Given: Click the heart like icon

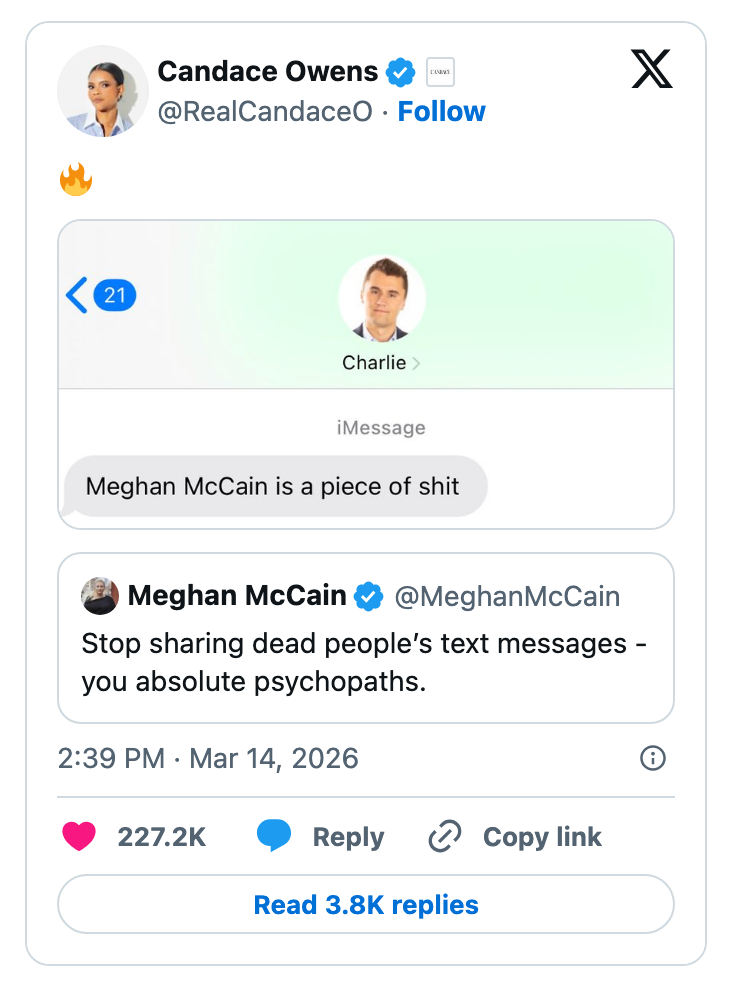Looking at the screenshot, I should (x=79, y=836).
